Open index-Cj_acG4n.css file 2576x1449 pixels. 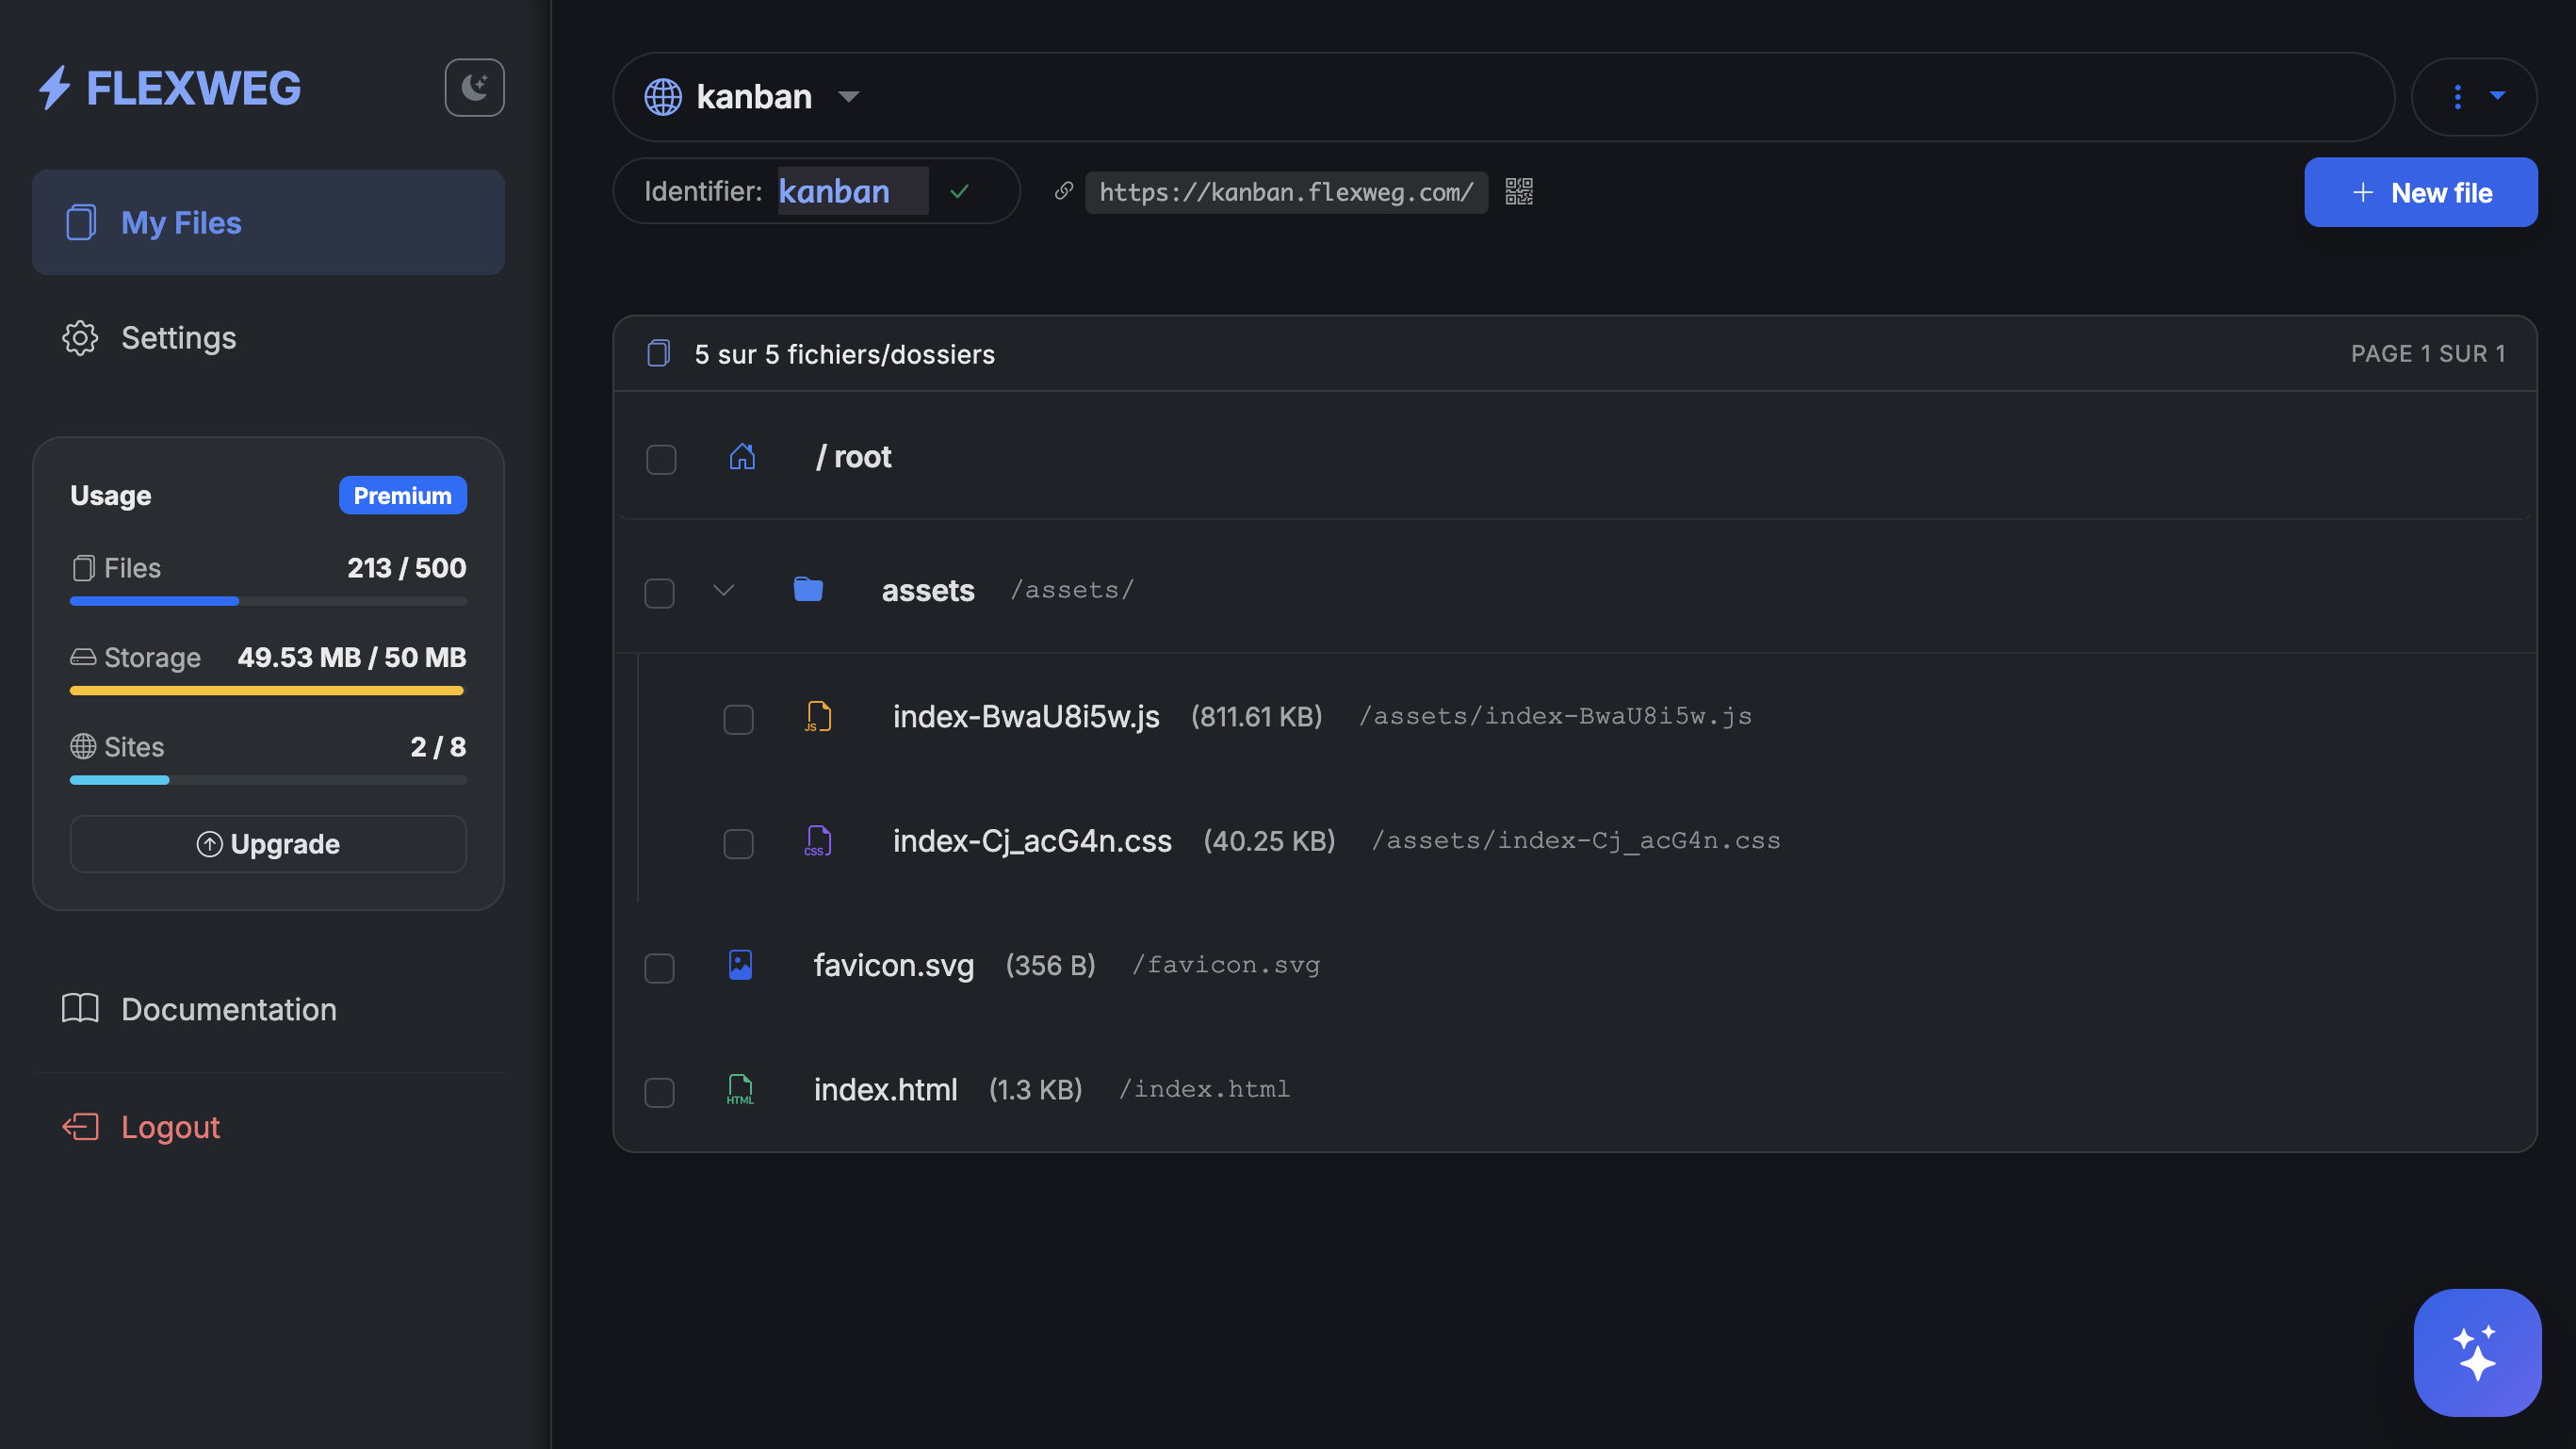coord(1032,841)
